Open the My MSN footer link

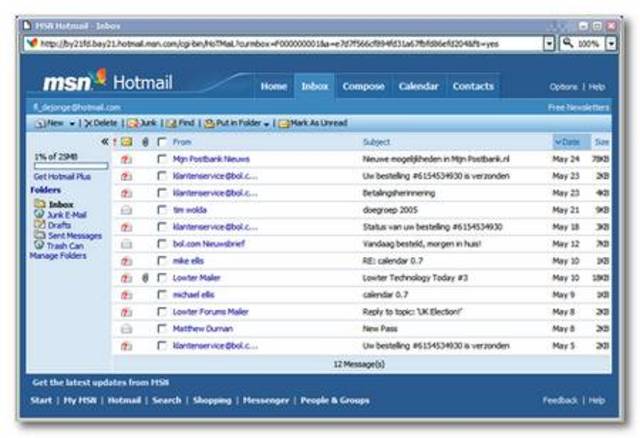(x=80, y=400)
